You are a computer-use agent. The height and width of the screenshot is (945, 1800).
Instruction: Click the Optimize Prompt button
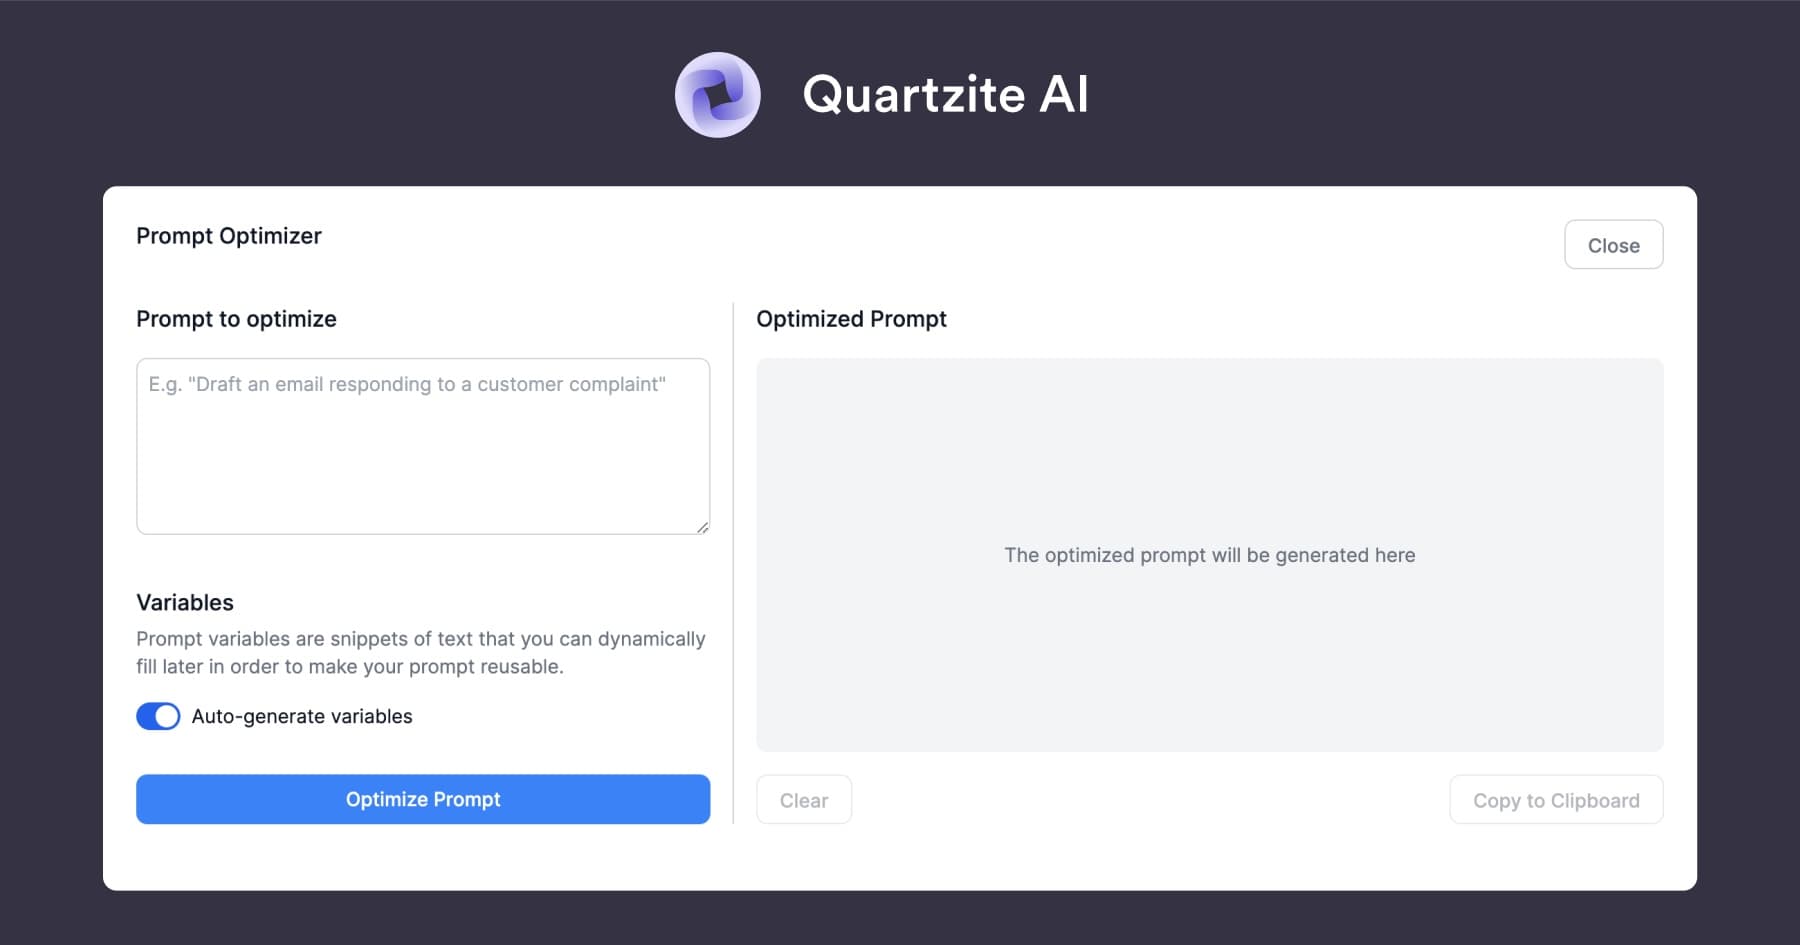[x=422, y=799]
